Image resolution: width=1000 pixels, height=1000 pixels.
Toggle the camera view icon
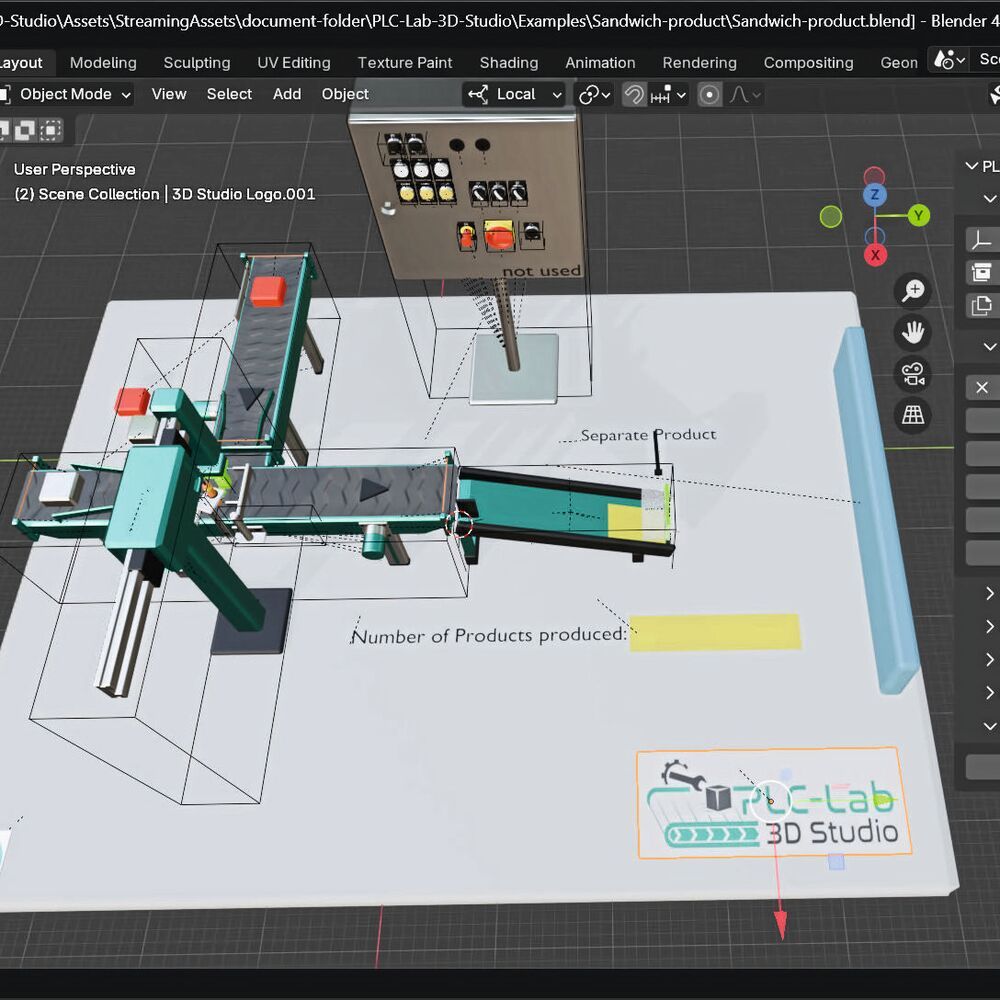click(x=913, y=374)
